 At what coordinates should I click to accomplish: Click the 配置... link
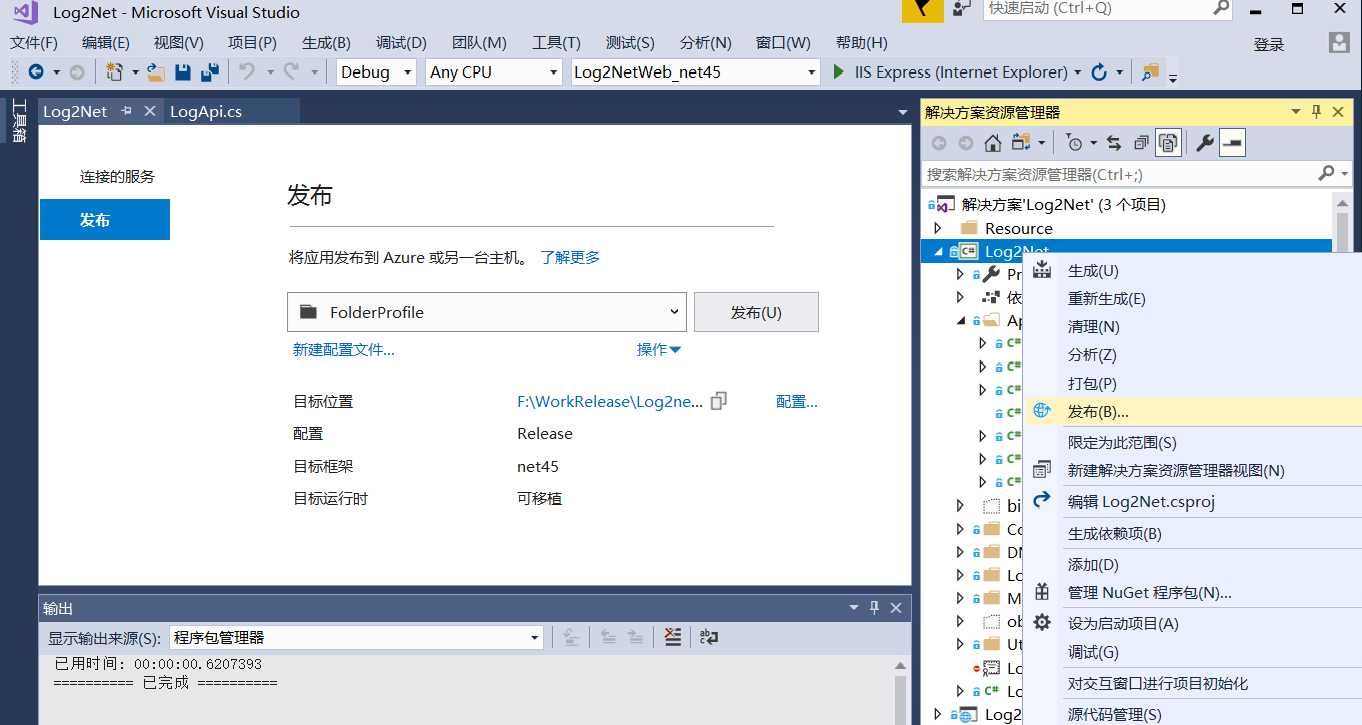[797, 401]
